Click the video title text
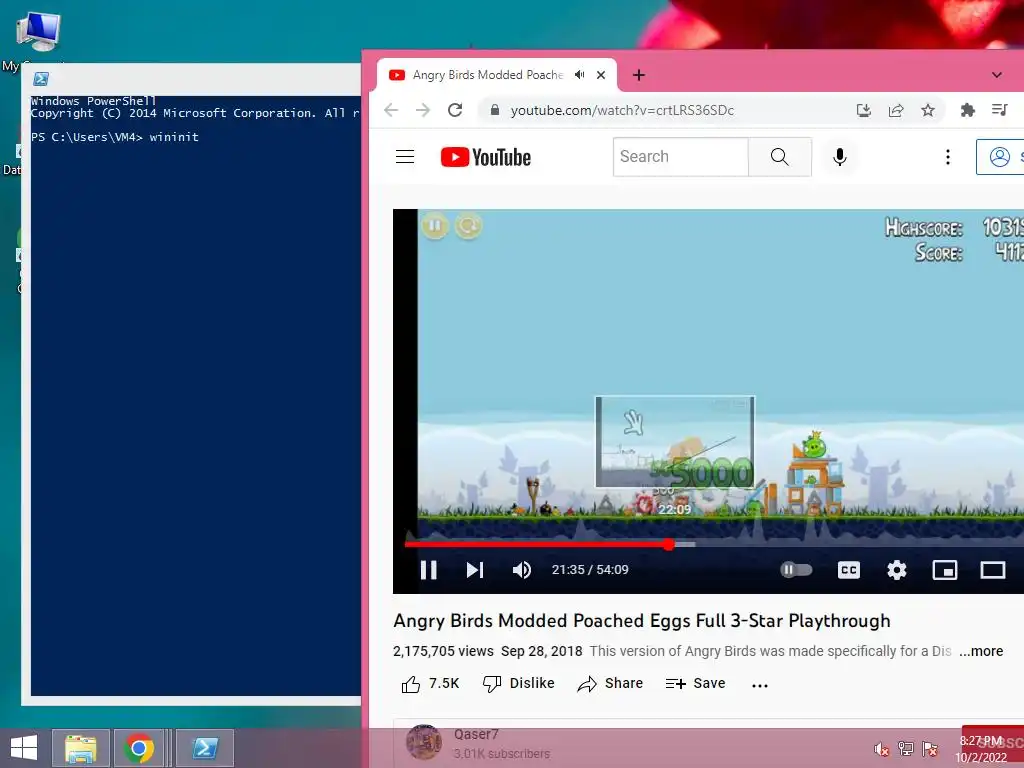 [642, 620]
